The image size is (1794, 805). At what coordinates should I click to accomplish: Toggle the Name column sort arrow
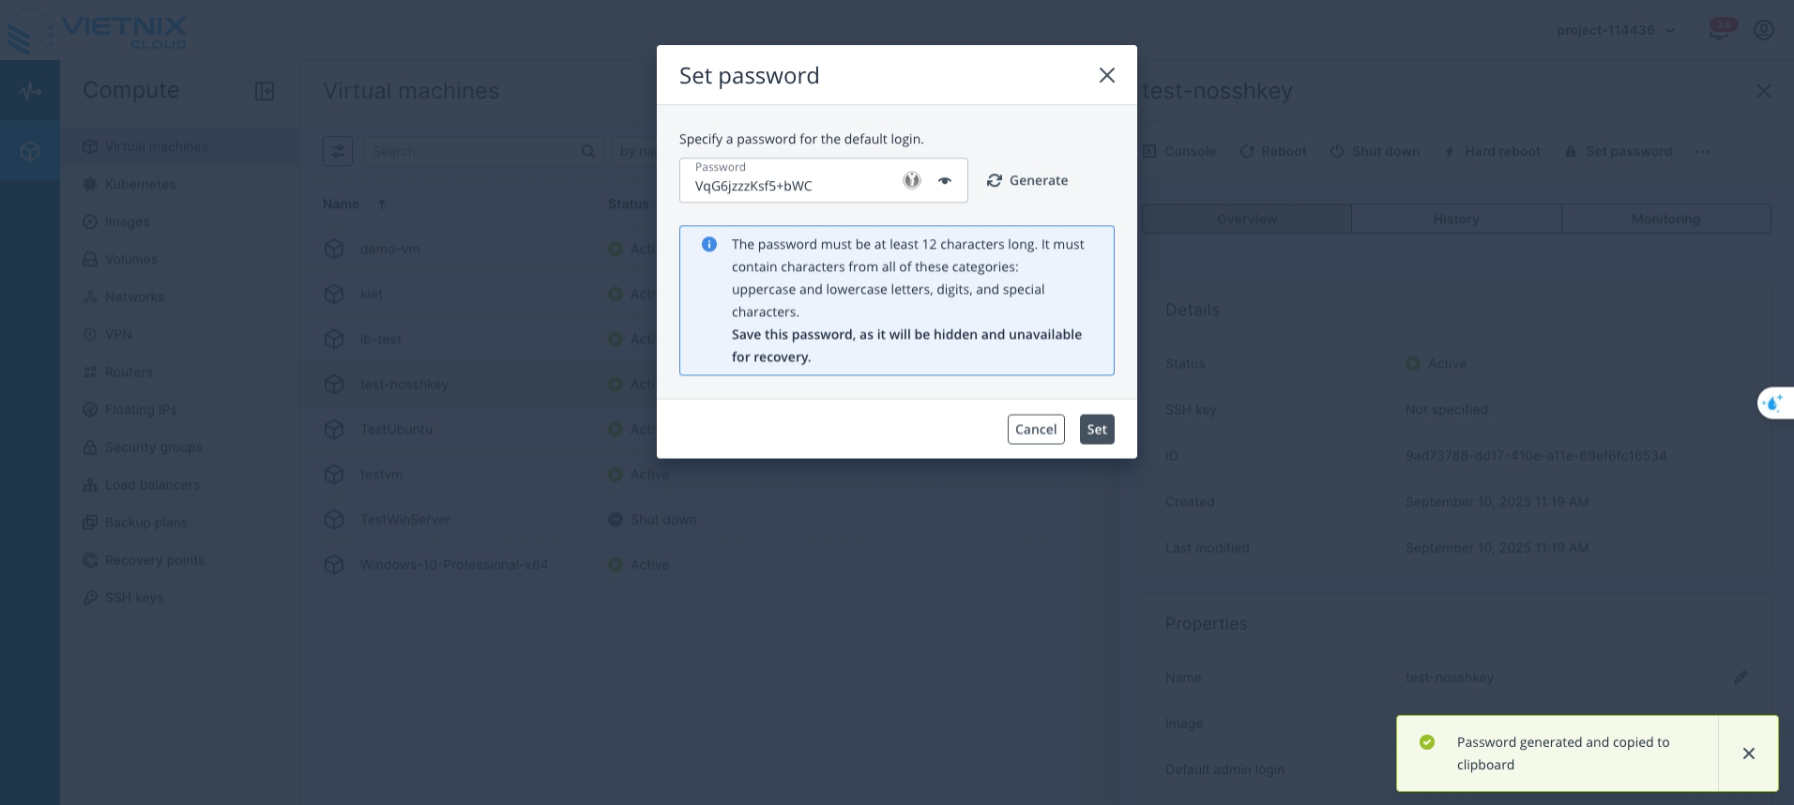pyautogui.click(x=381, y=204)
